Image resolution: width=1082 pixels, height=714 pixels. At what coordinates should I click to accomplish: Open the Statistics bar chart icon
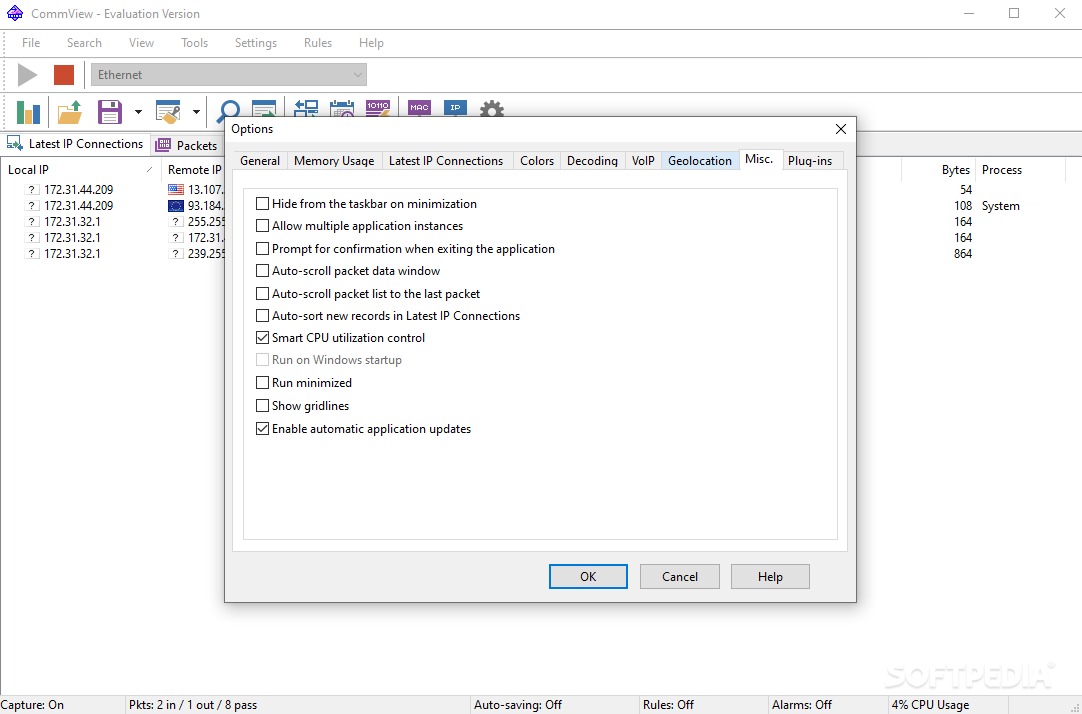(28, 112)
